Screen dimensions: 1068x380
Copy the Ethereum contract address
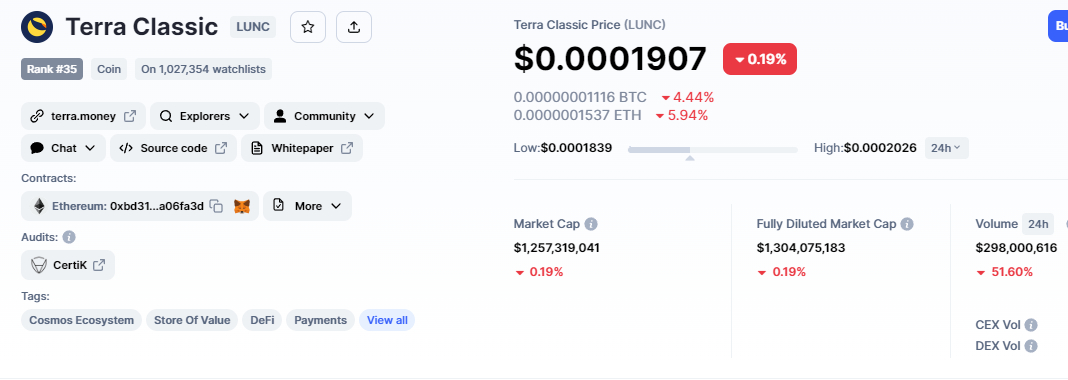click(217, 206)
